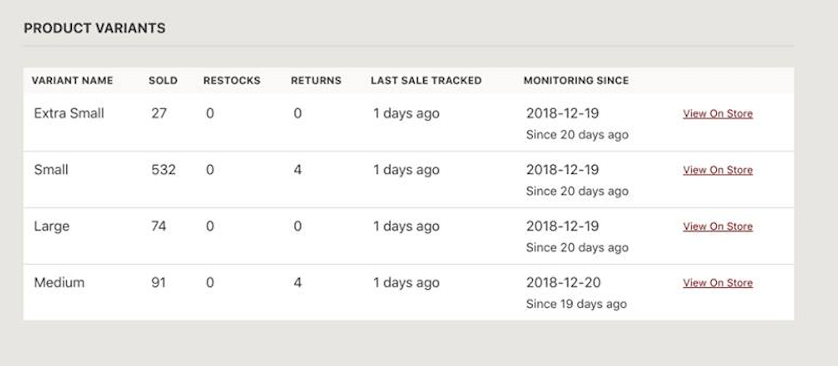
Task: Open View On Store for Extra Small
Action: [x=718, y=114]
